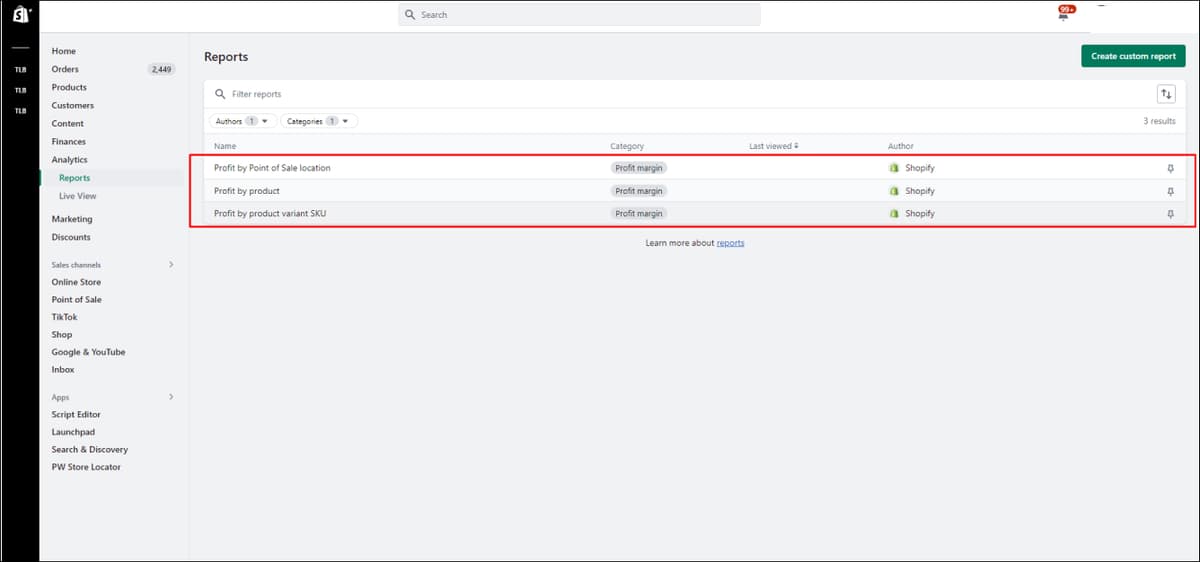Select Reports under Analytics

click(75, 178)
